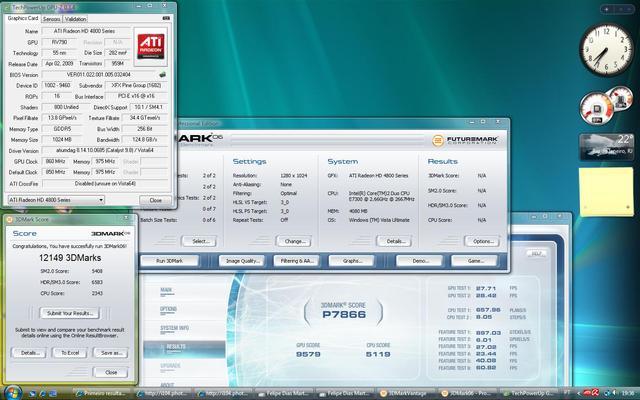640x400 pixels.
Task: Click Show Desktop quick launch icon
Action: [x=33, y=393]
